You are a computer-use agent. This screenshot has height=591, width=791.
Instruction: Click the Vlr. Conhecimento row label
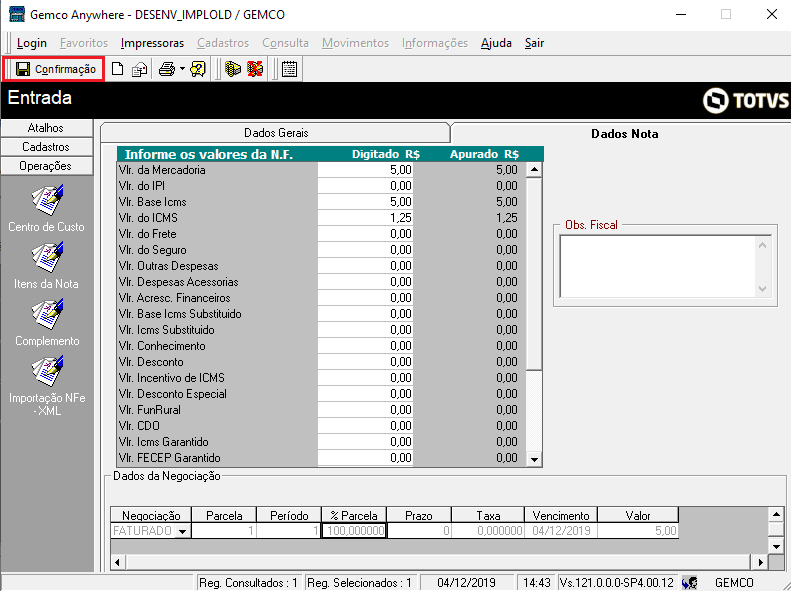coord(162,346)
